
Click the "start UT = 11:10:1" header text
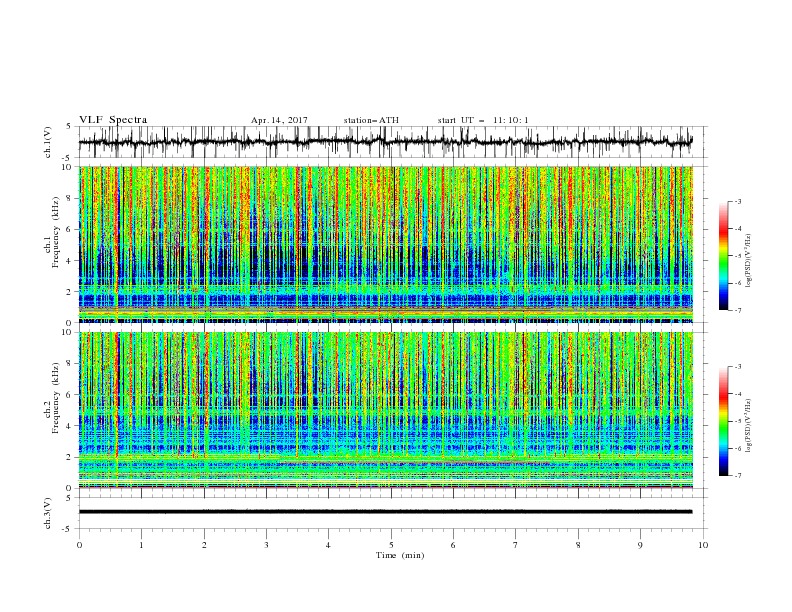[x=483, y=120]
